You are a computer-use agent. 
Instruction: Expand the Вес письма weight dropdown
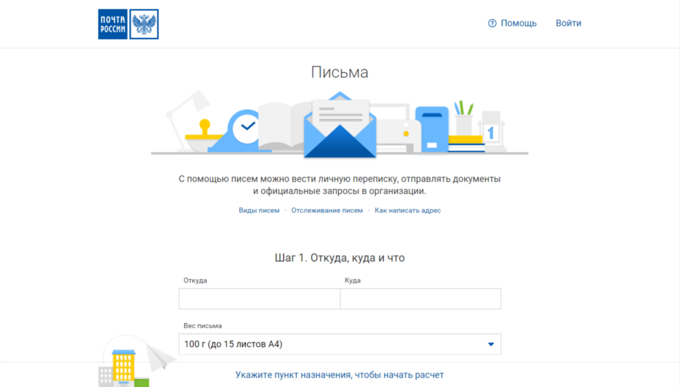[340, 344]
